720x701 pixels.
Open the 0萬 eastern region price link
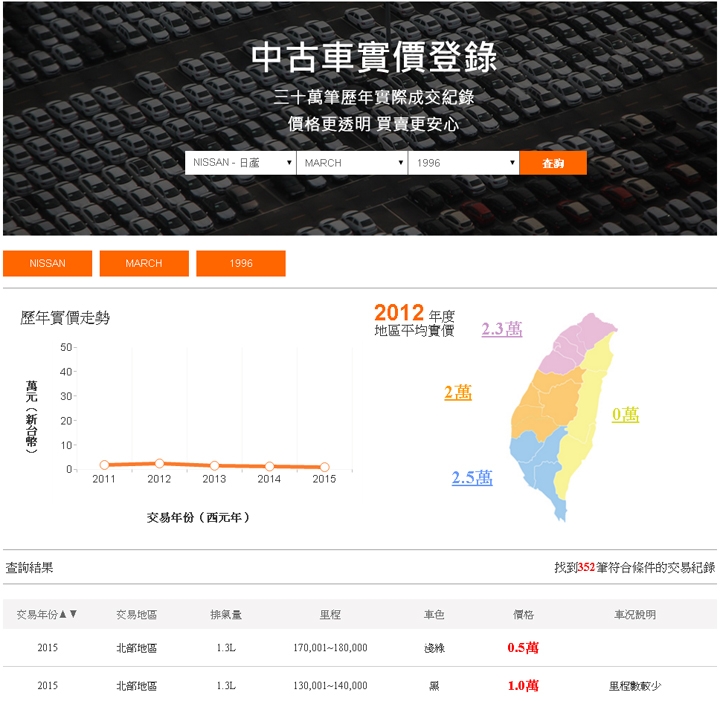[x=625, y=415]
